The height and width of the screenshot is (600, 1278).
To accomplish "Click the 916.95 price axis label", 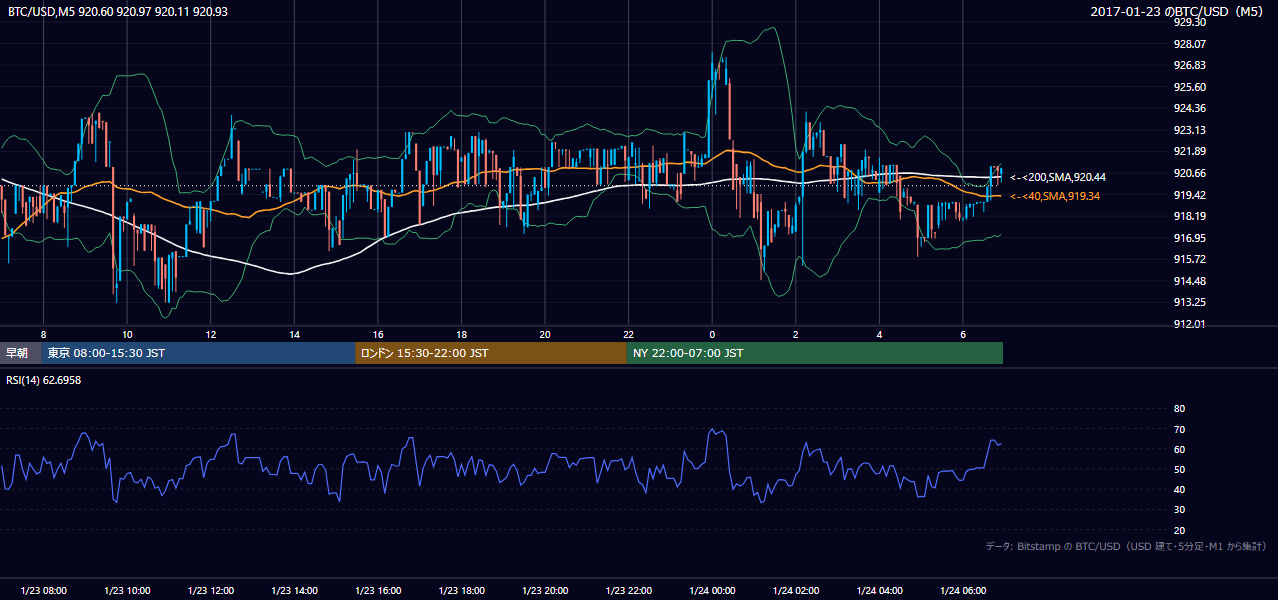I will pyautogui.click(x=1189, y=238).
